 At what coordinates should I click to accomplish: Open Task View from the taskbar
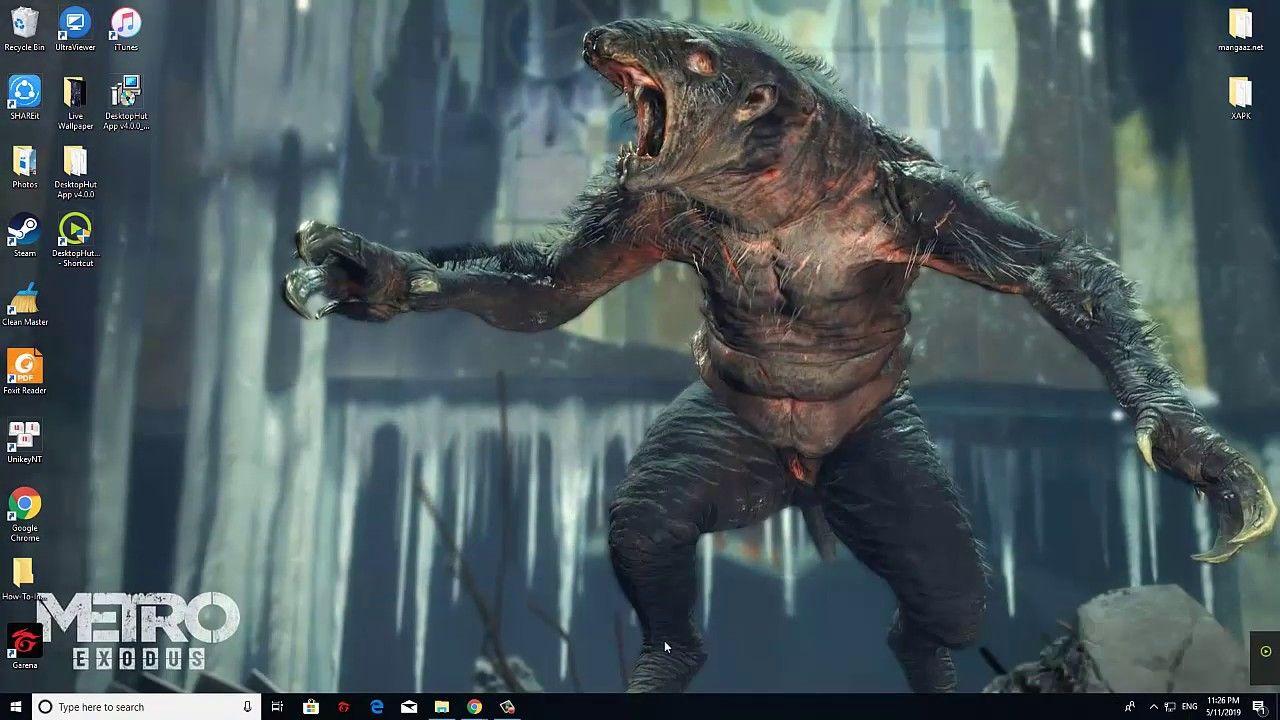[x=278, y=707]
